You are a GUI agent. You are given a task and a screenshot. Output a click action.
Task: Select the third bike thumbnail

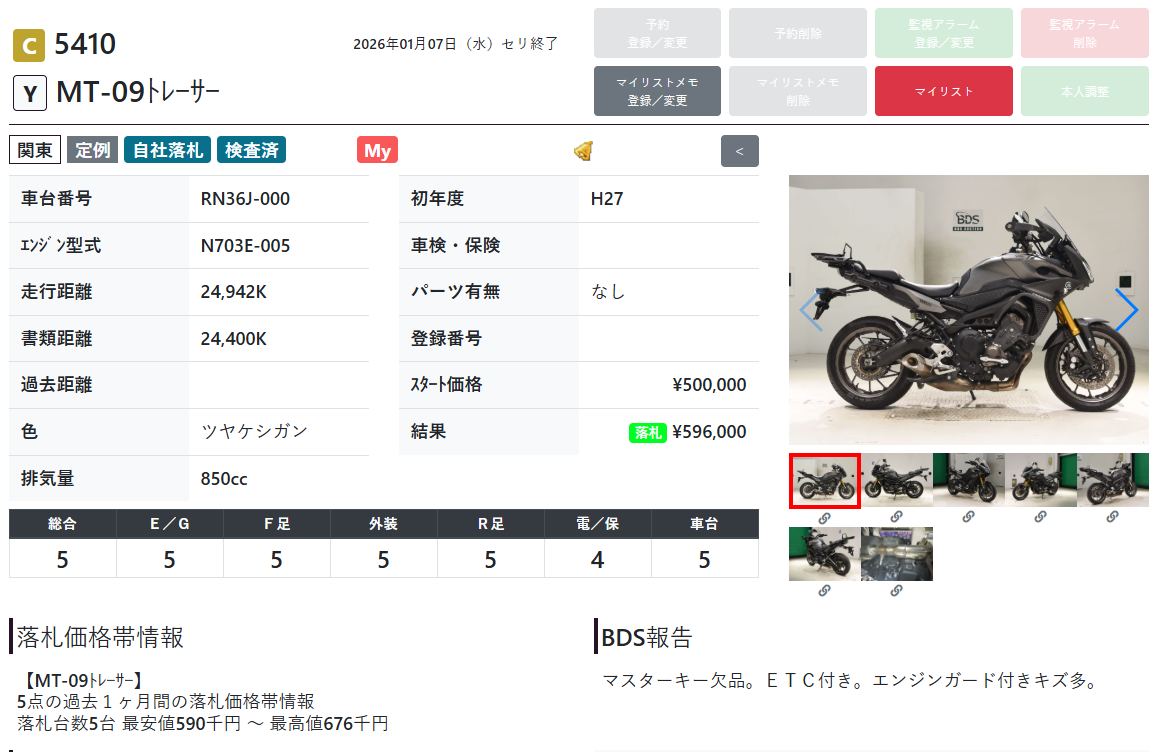coord(969,480)
